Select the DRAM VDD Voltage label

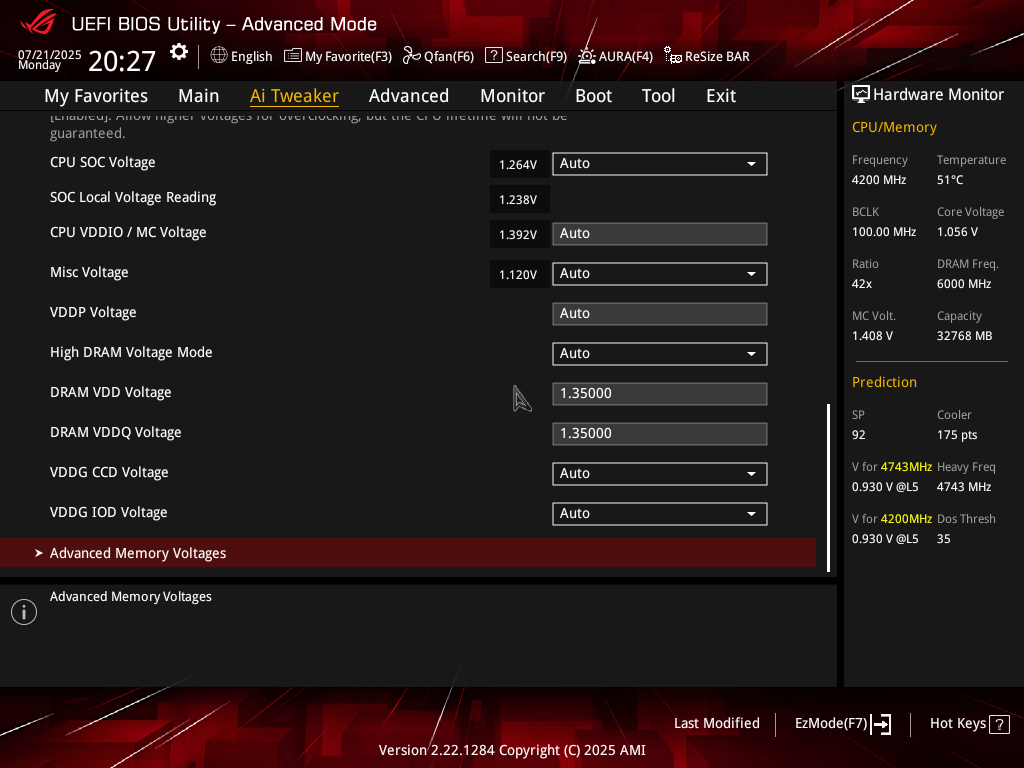(x=111, y=392)
